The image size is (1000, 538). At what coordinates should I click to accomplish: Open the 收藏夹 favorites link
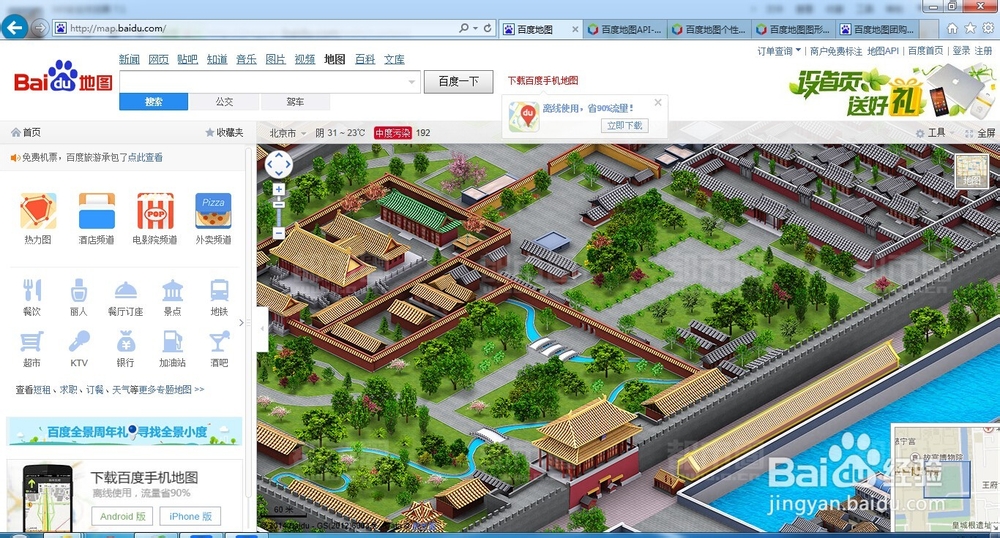[224, 133]
